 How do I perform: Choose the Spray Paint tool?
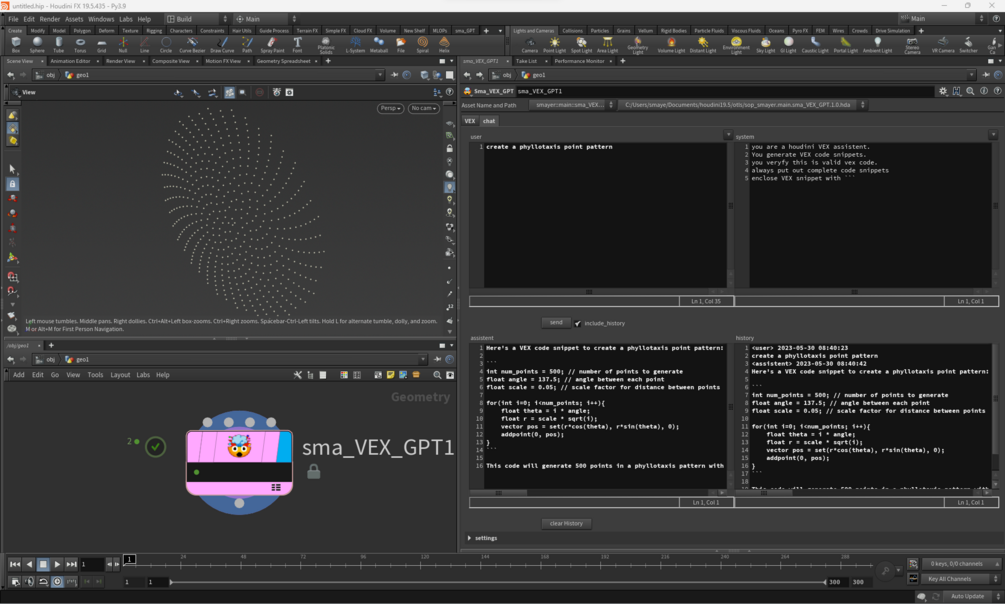[x=272, y=44]
